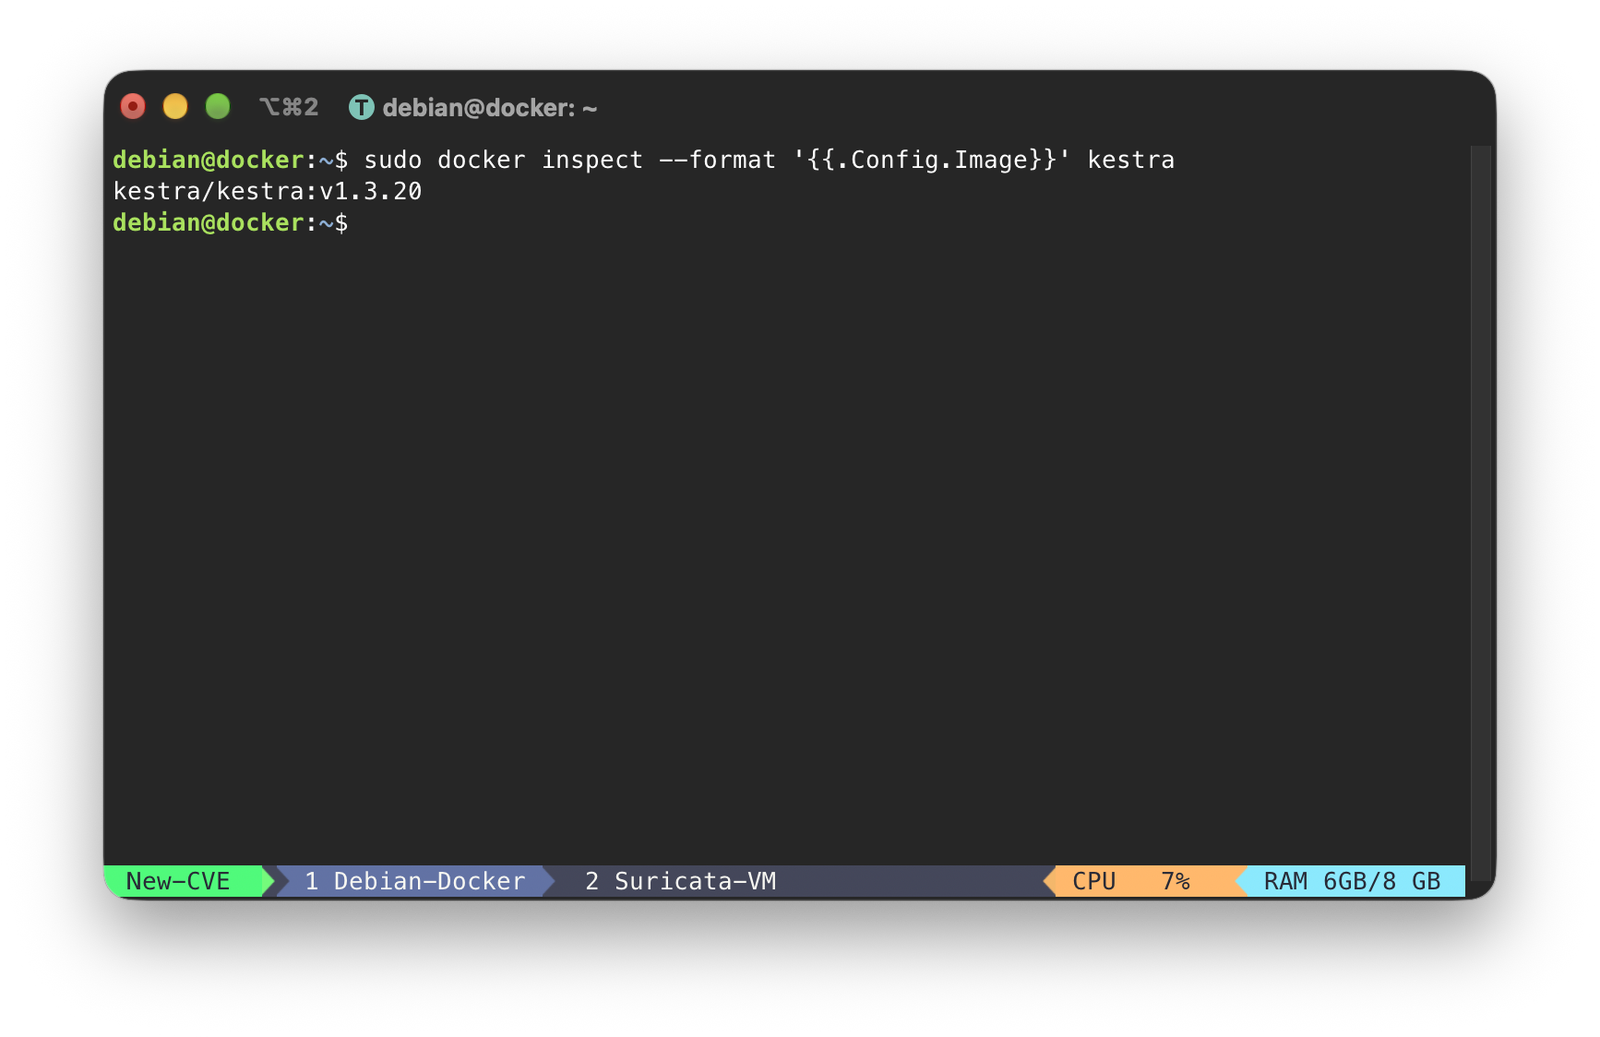This screenshot has width=1600, height=1037.
Task: Click the CPU 7% status segment
Action: [x=1142, y=881]
